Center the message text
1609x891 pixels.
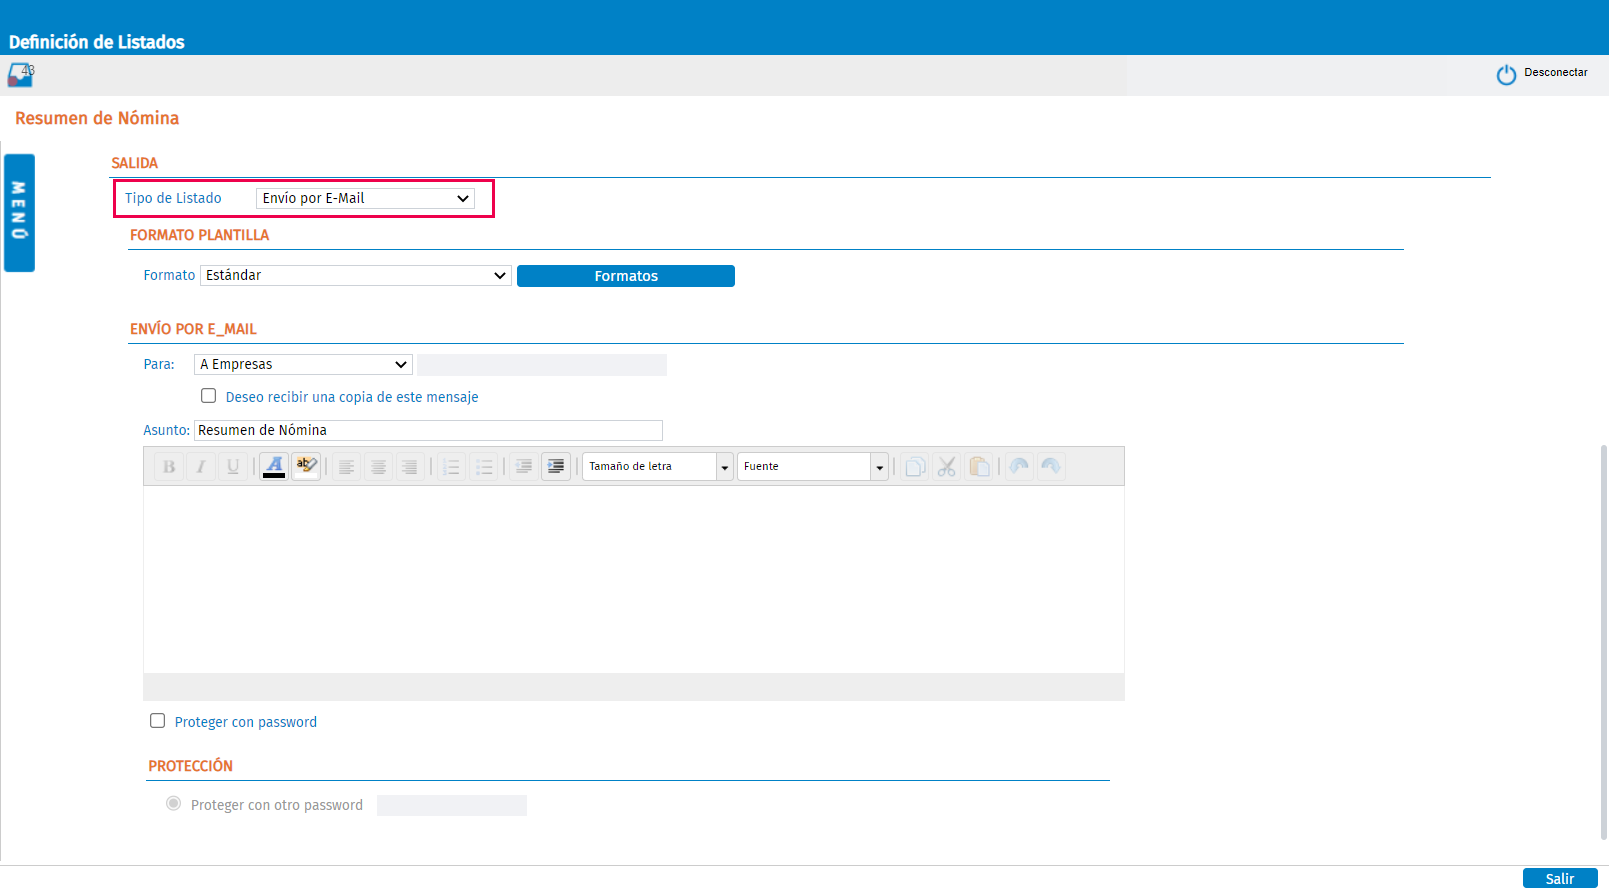coord(378,466)
